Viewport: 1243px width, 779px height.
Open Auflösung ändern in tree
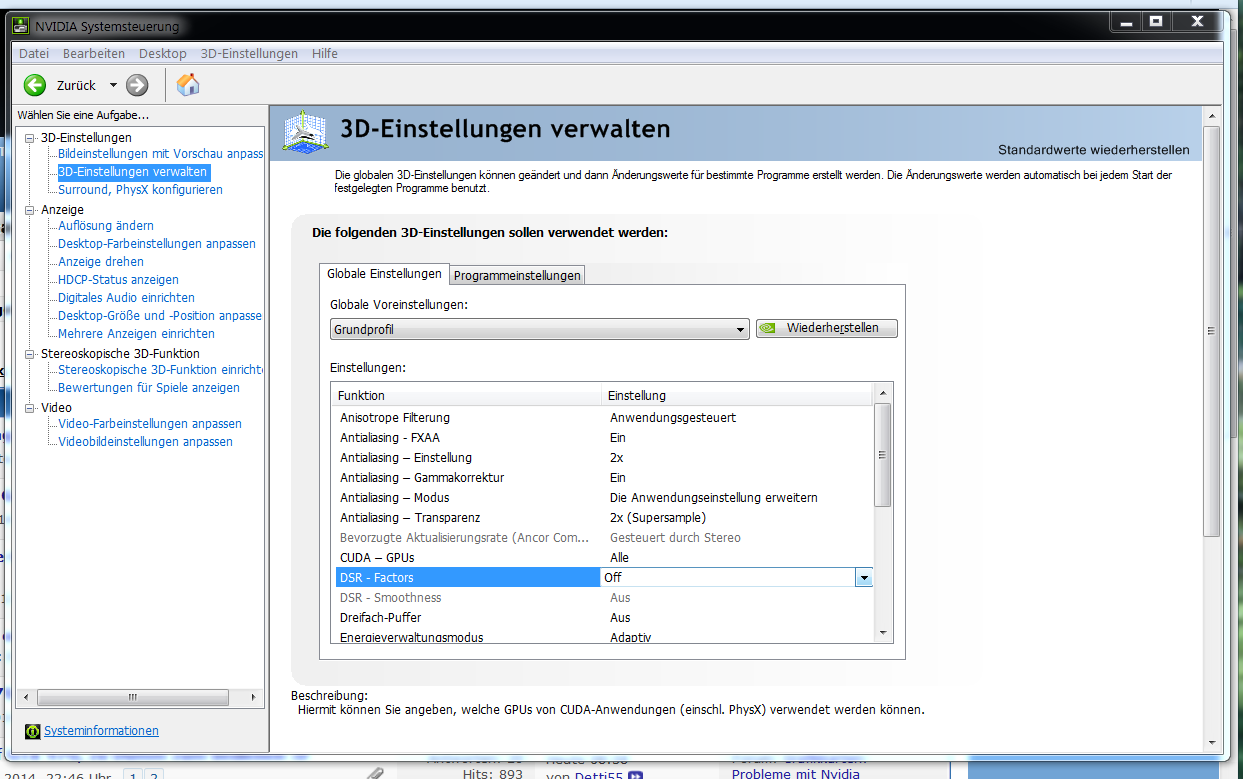[106, 226]
